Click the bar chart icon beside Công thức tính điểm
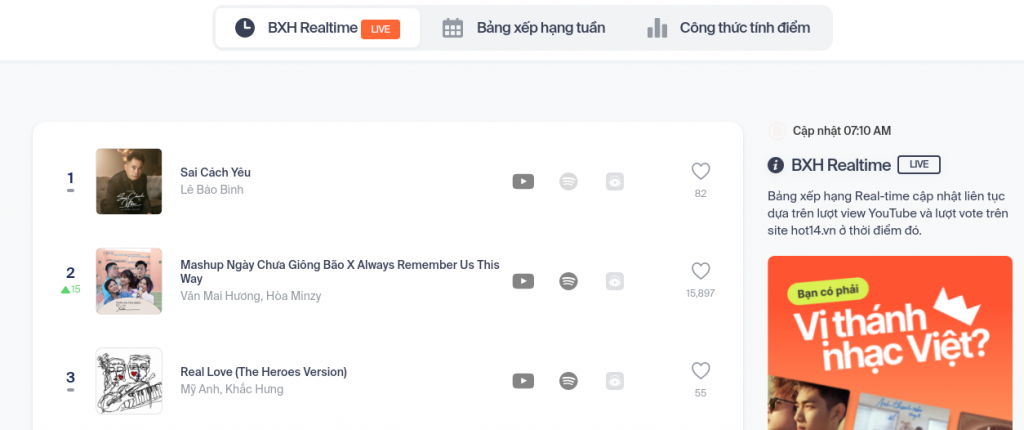This screenshot has height=430, width=1024. point(657,28)
